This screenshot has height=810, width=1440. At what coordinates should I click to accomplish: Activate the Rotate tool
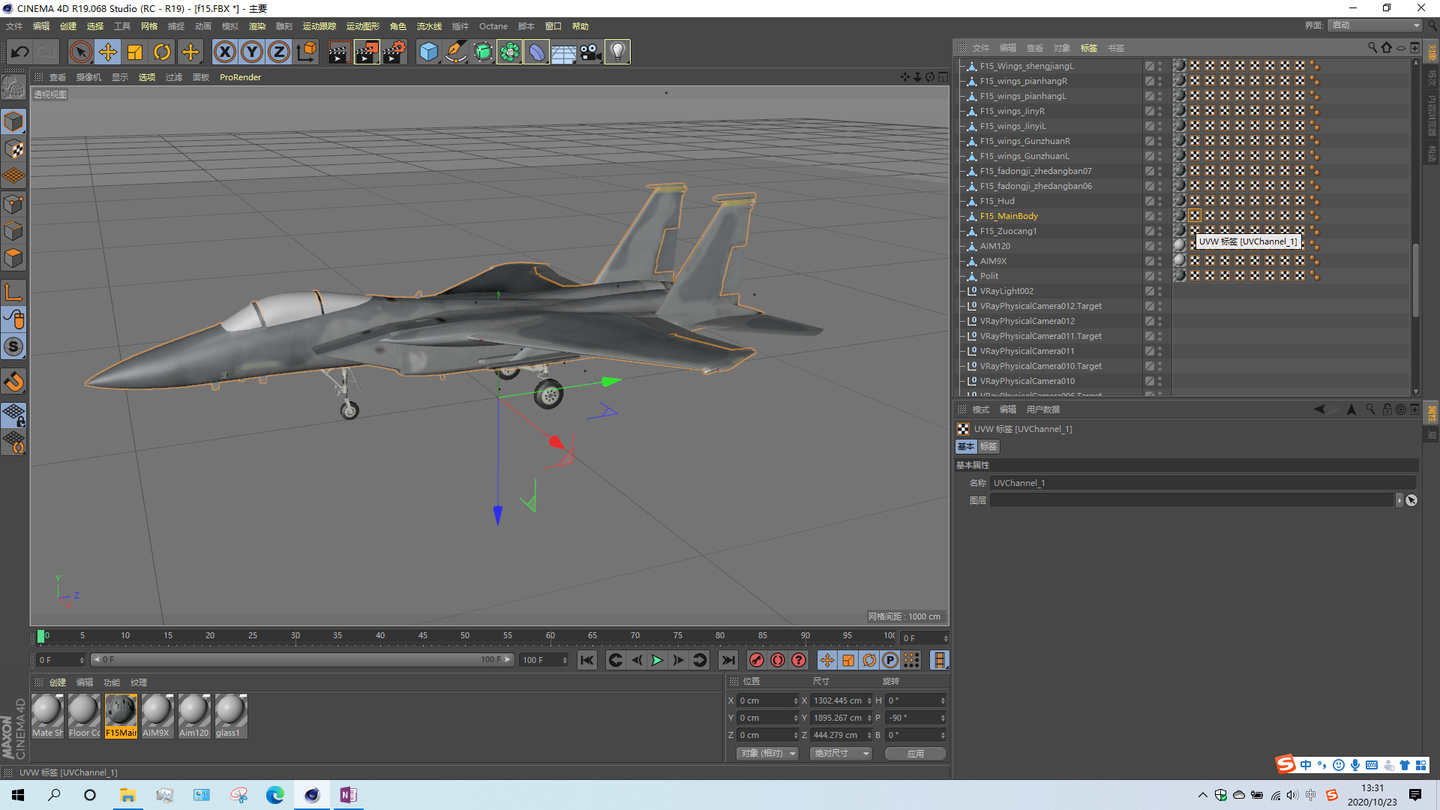point(161,52)
